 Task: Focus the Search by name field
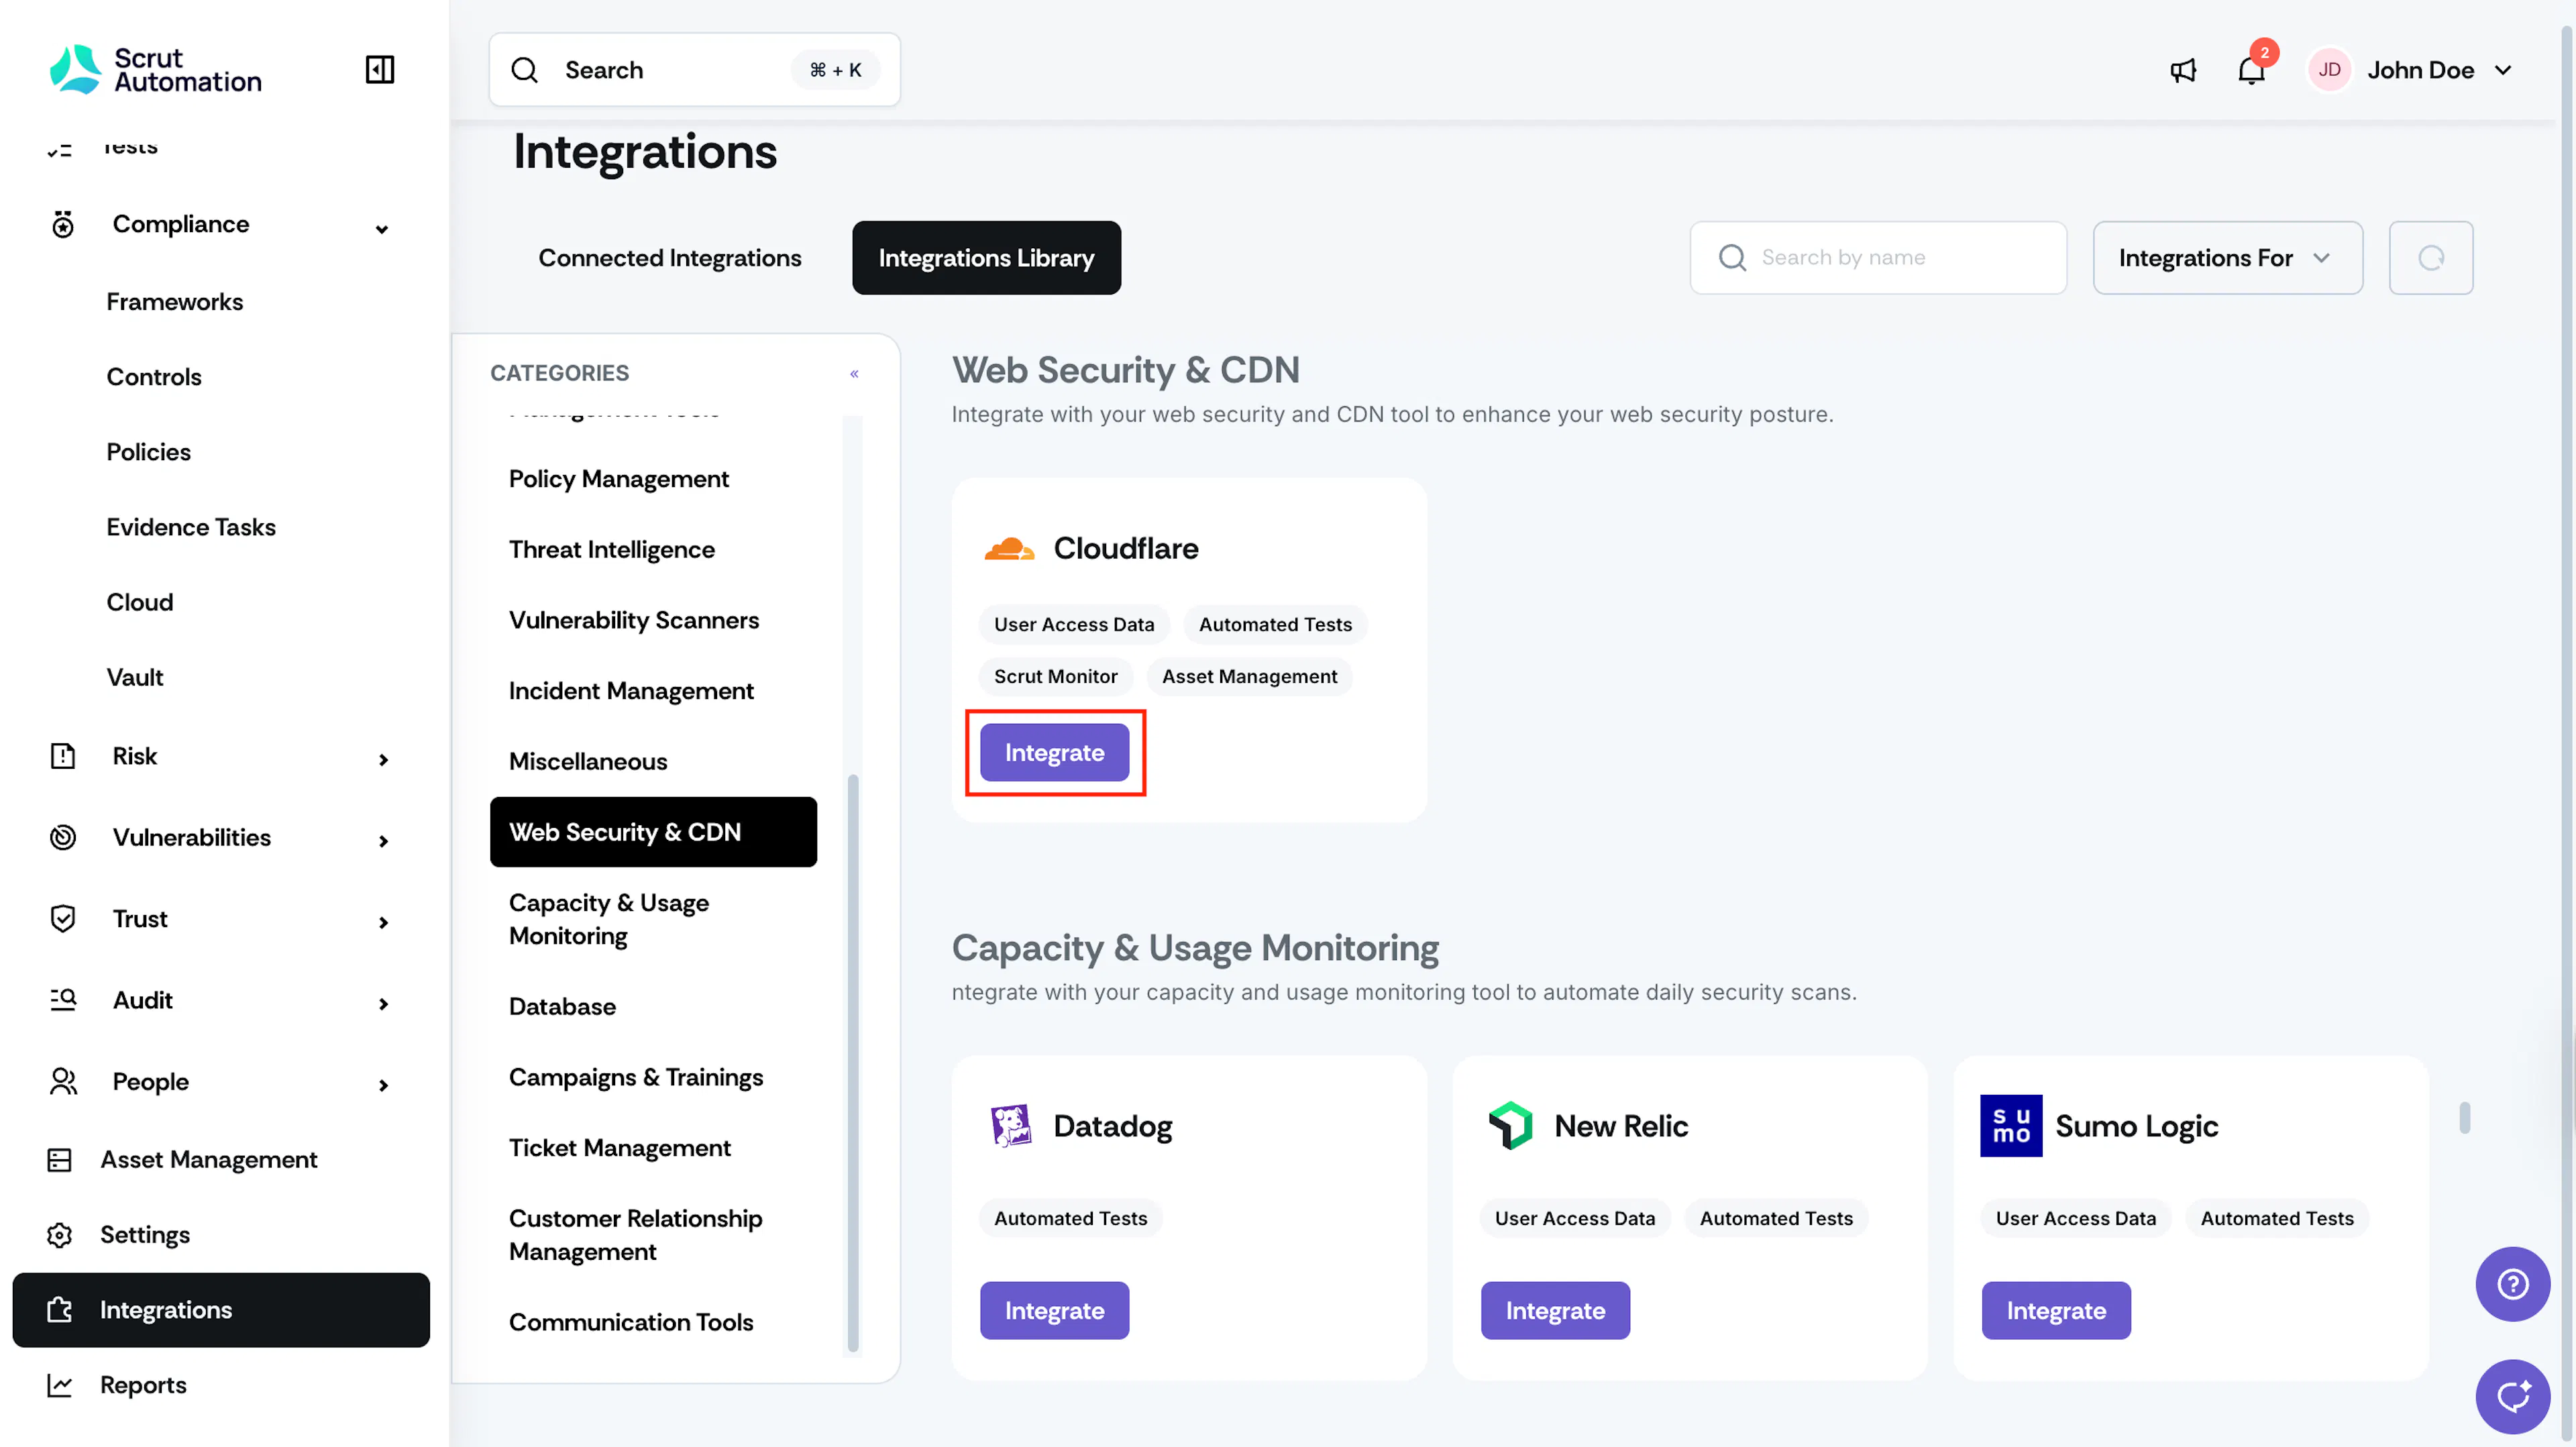(x=1878, y=258)
